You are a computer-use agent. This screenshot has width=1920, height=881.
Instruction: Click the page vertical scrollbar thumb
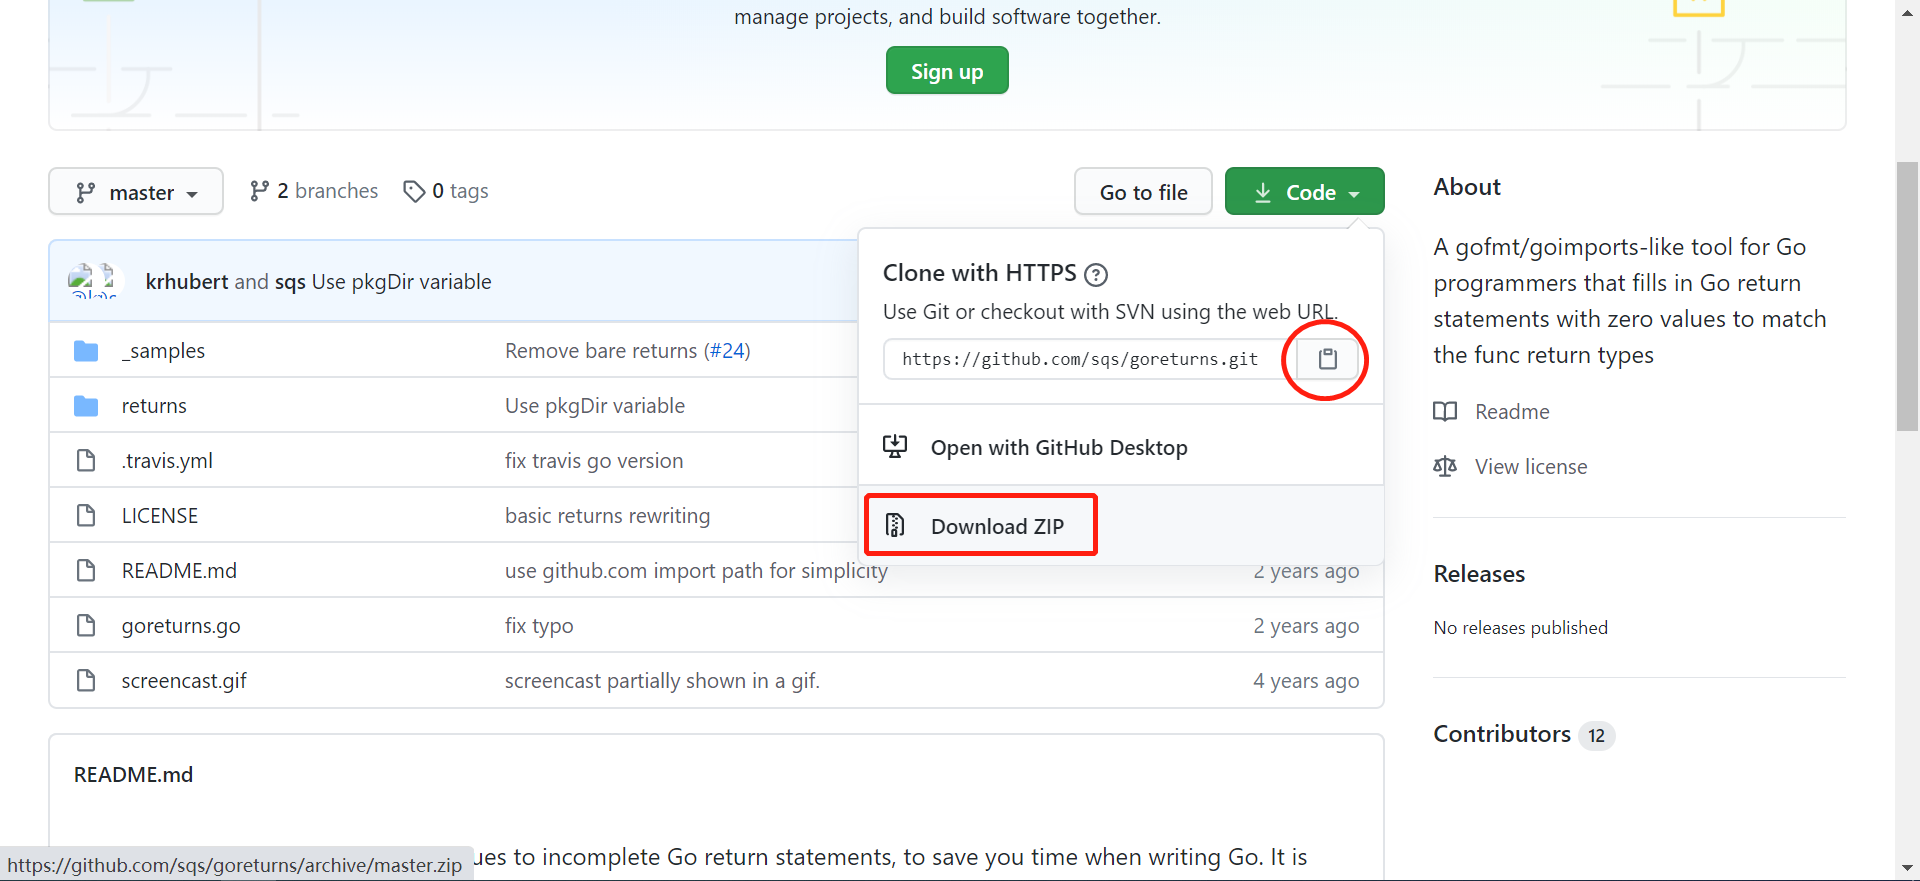1907,295
